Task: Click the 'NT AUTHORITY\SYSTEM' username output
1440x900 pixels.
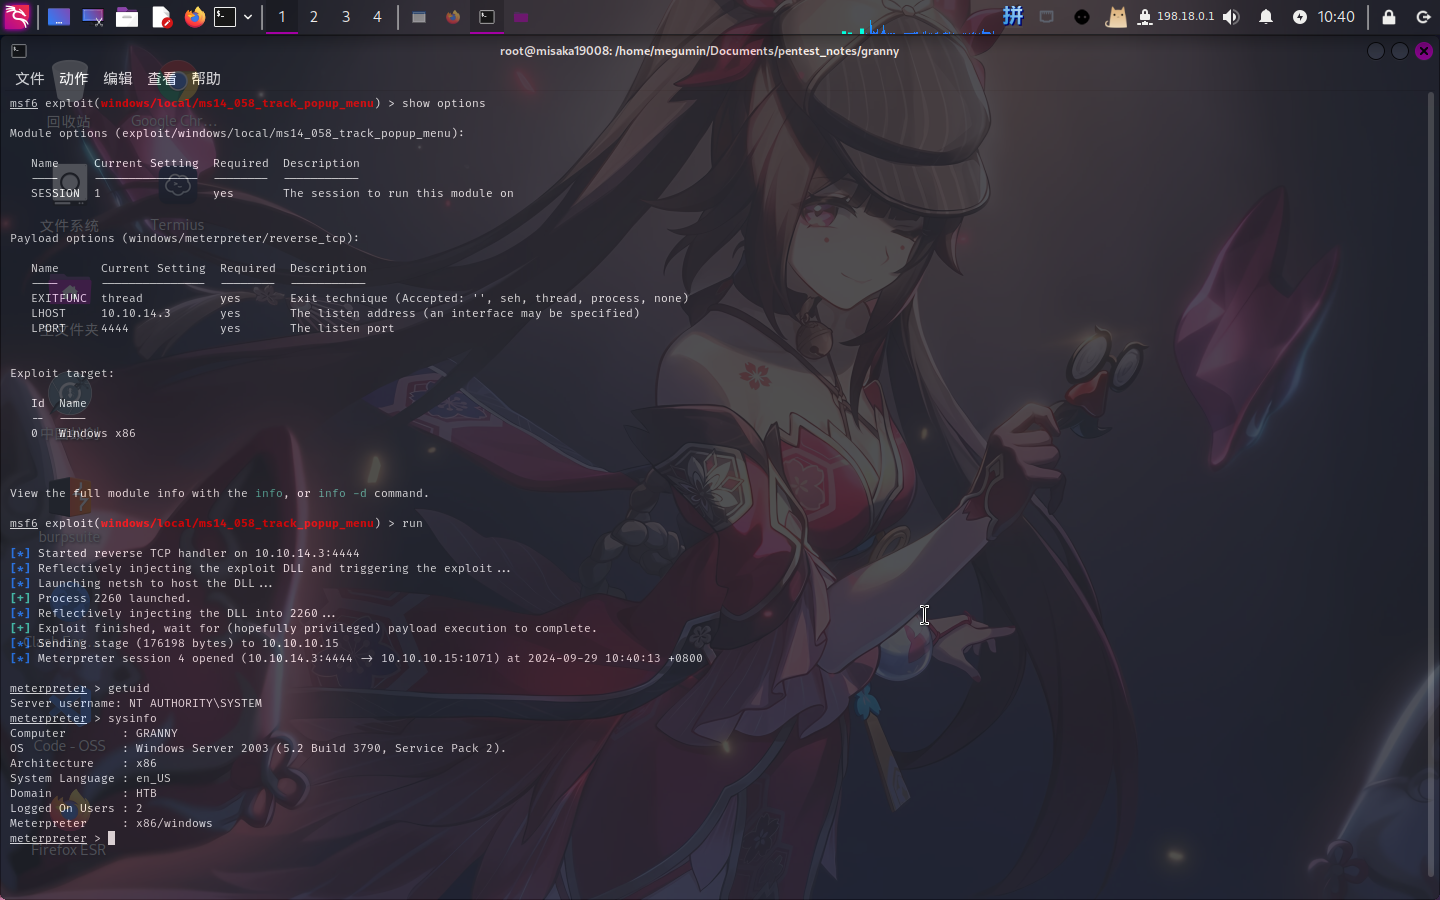Action: coord(195,703)
